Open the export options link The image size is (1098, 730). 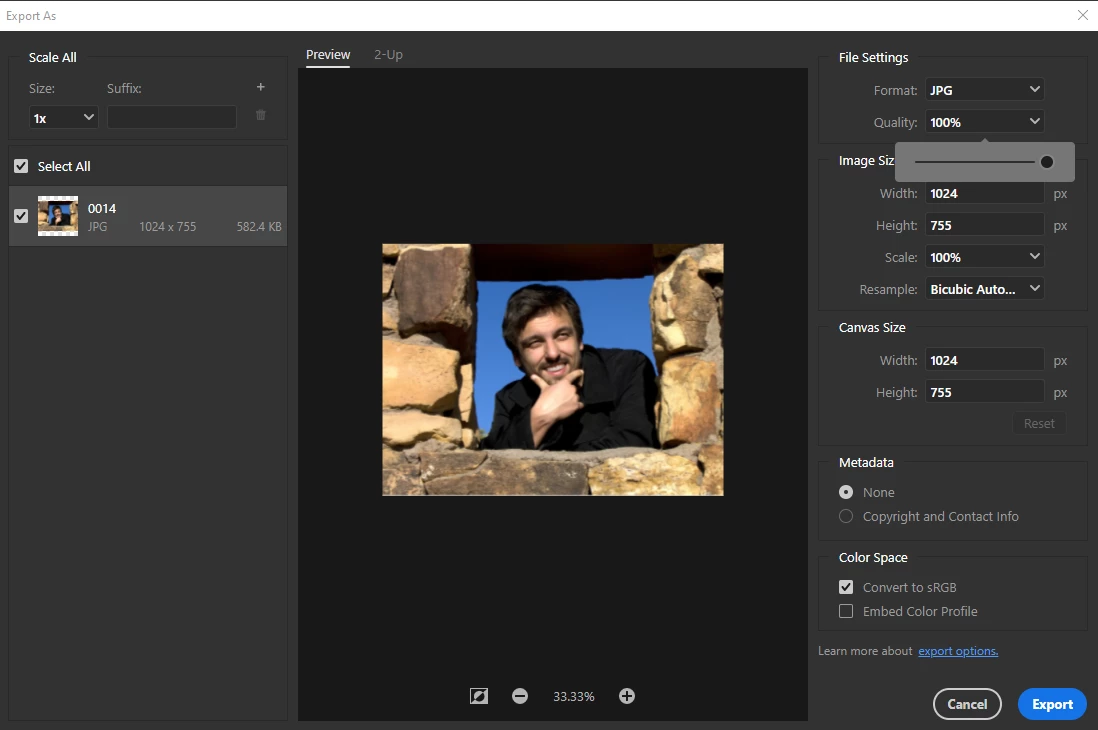(958, 651)
